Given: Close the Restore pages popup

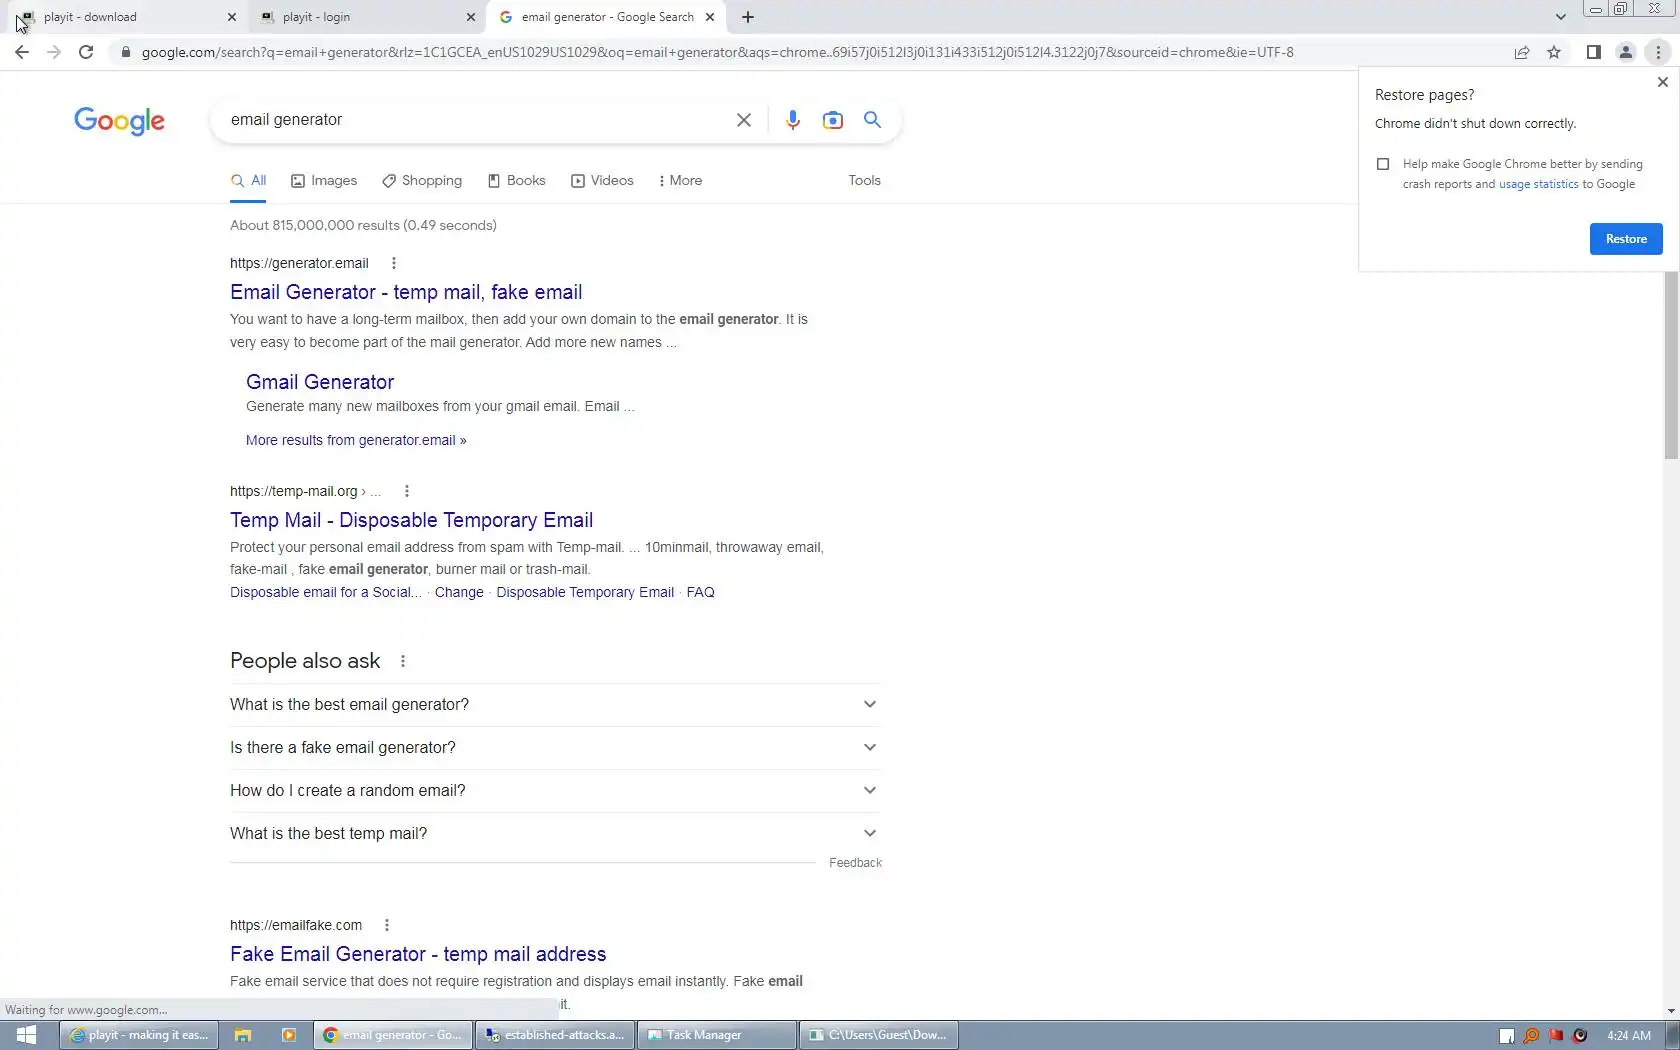Looking at the screenshot, I should 1663,82.
